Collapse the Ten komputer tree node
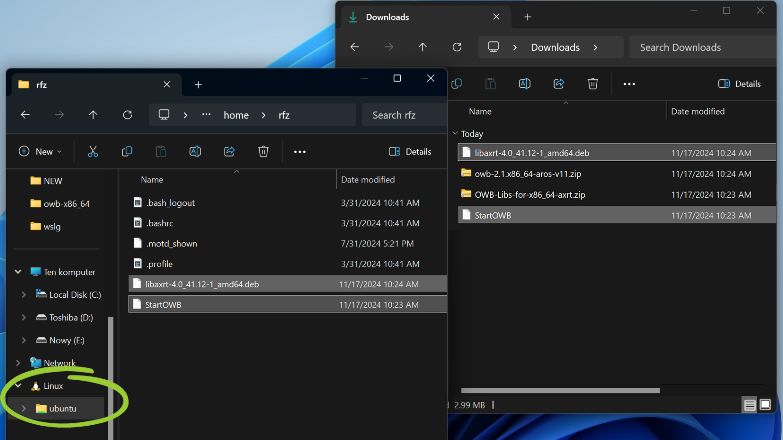This screenshot has width=783, height=440. click(x=18, y=272)
